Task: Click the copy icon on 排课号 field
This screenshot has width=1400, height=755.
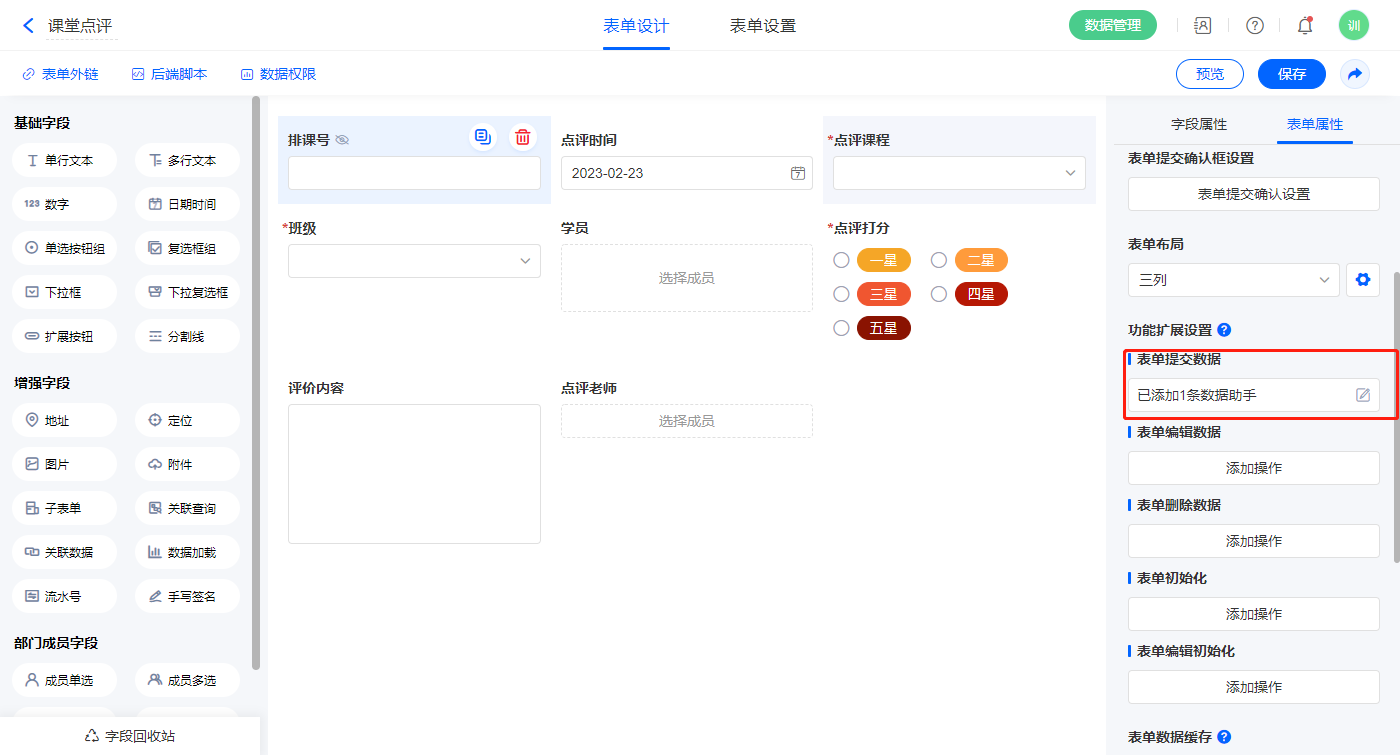Action: pyautogui.click(x=483, y=137)
